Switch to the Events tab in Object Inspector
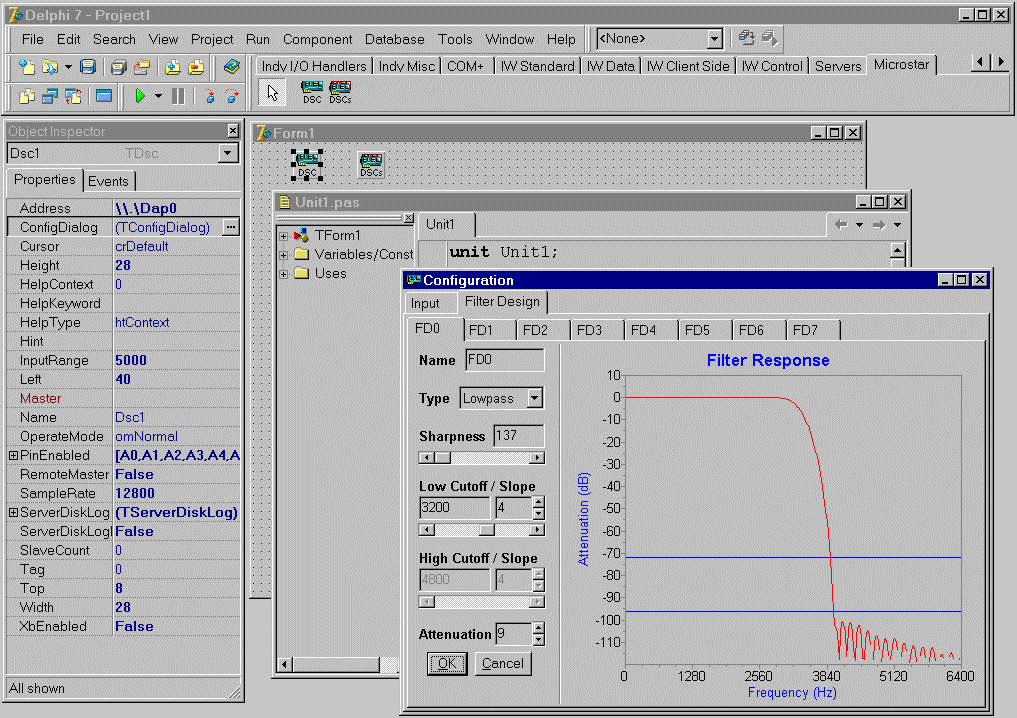1017x718 pixels. [x=109, y=181]
